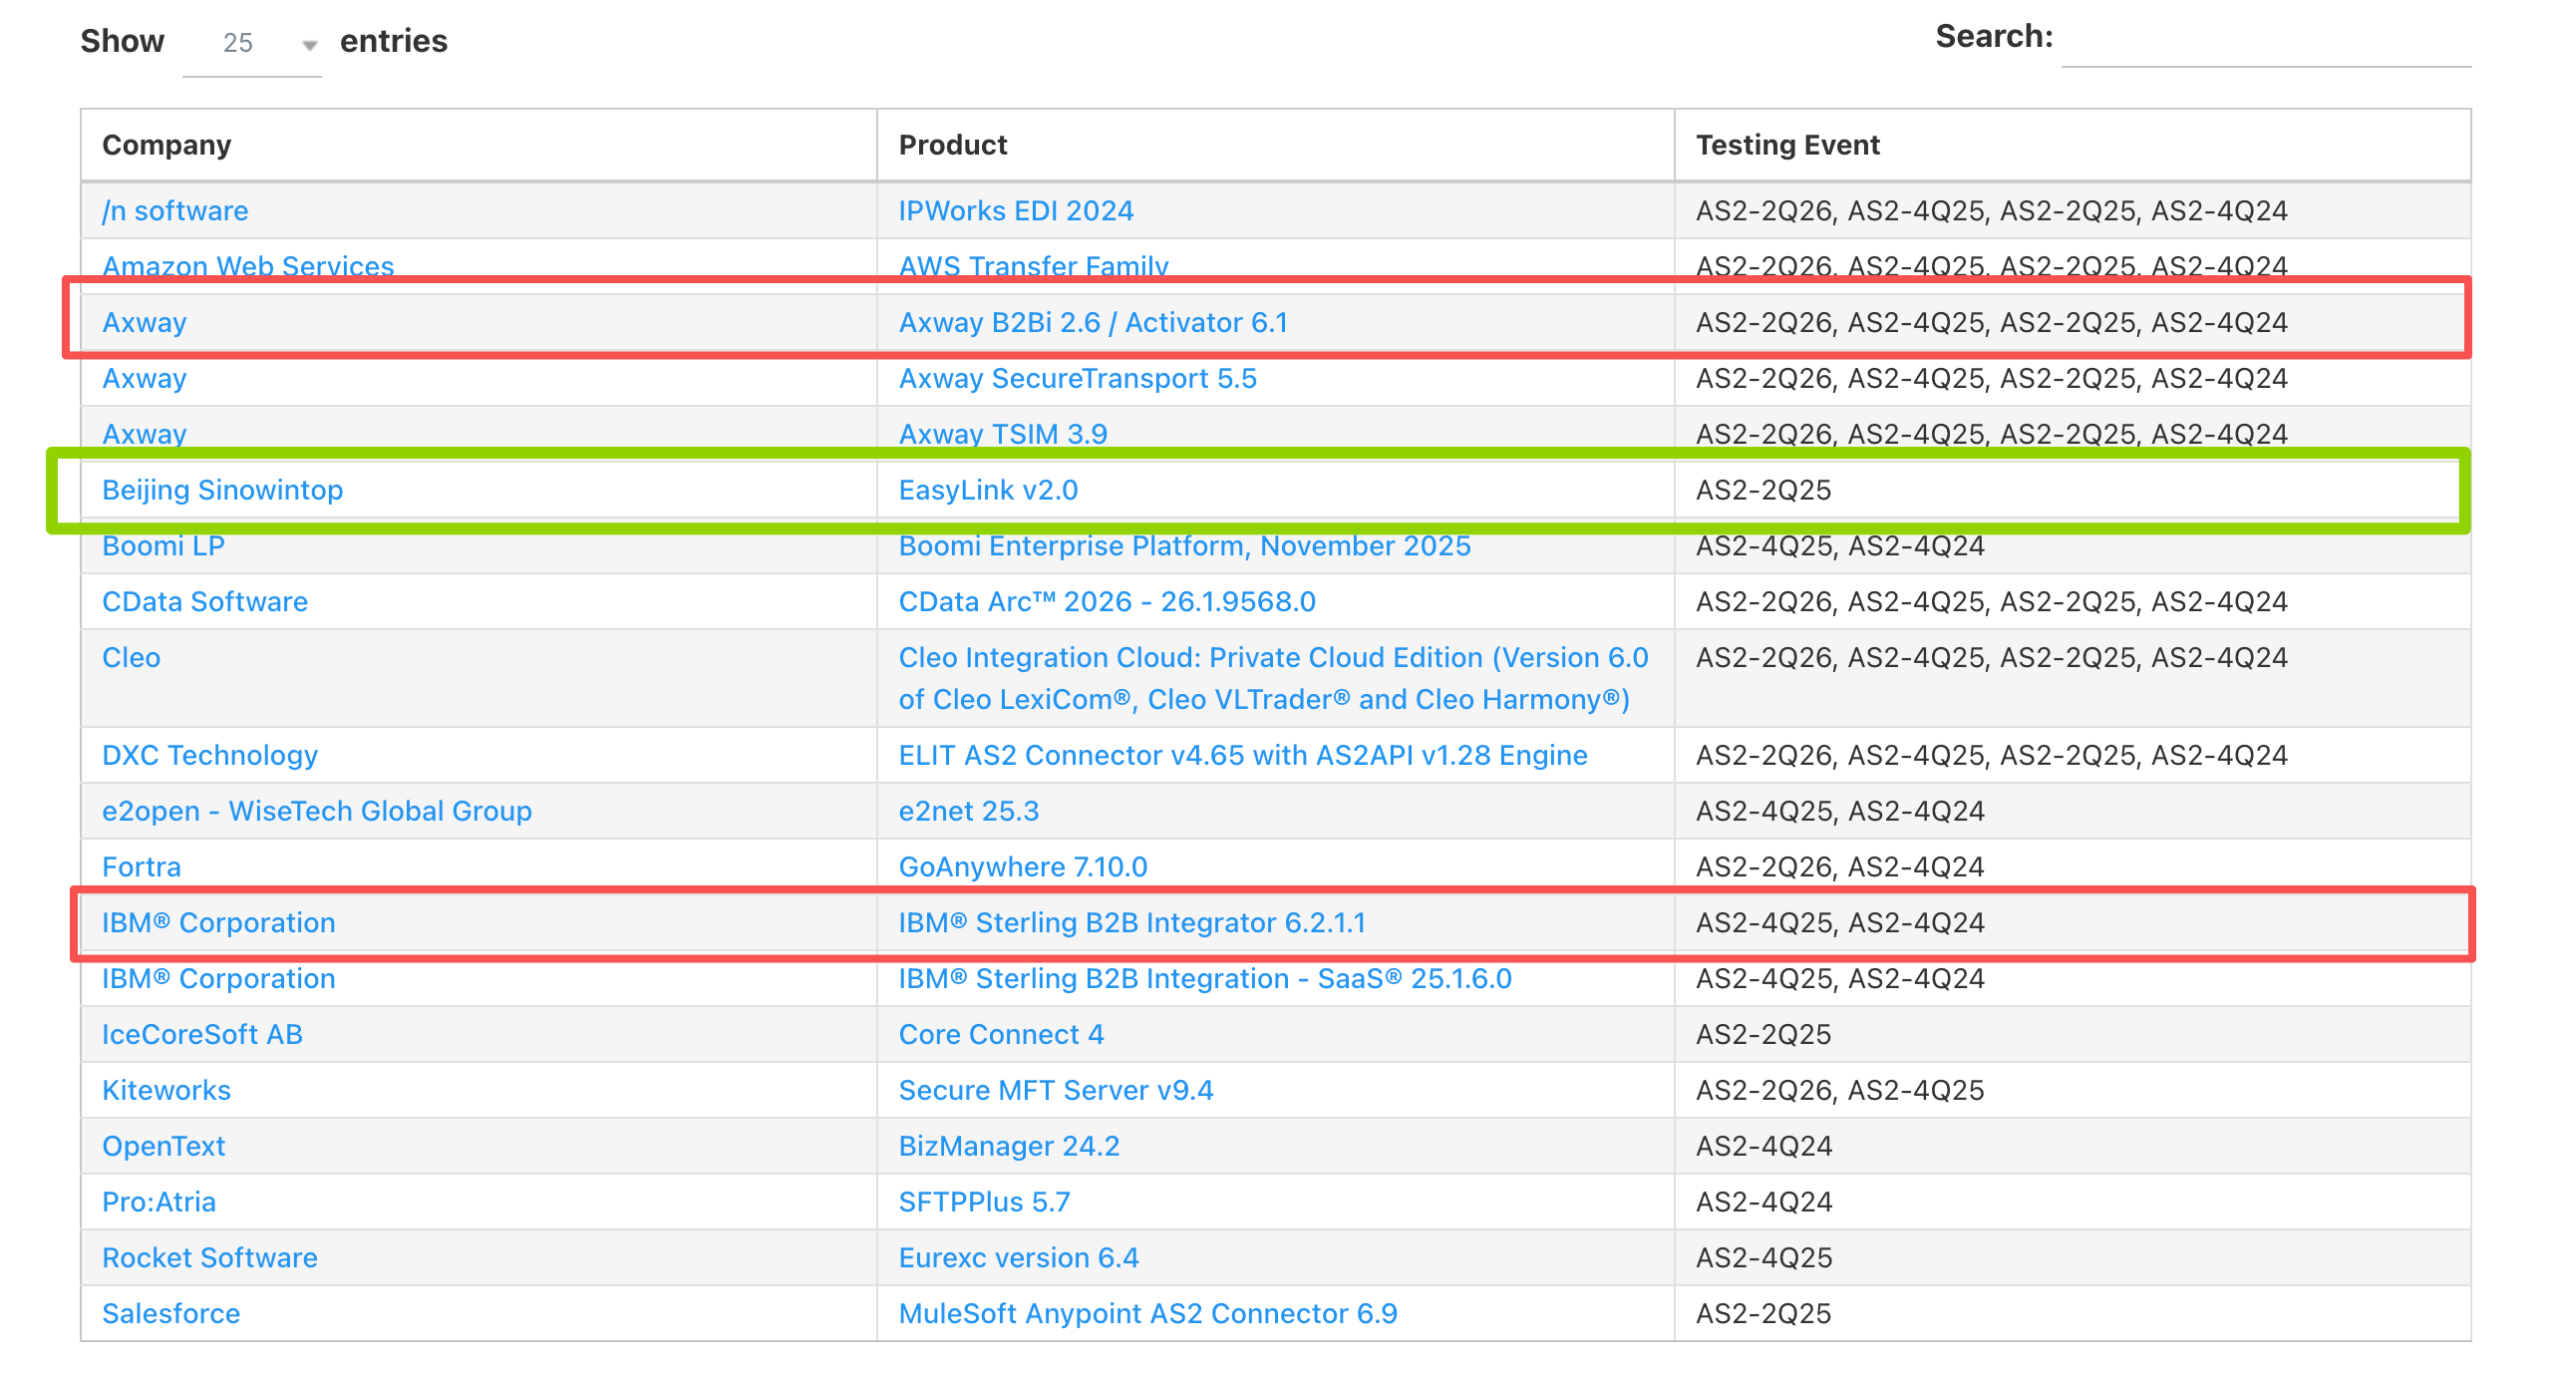Open the IPWorks EDI 2024 product link
2560x1376 pixels.
(1015, 211)
